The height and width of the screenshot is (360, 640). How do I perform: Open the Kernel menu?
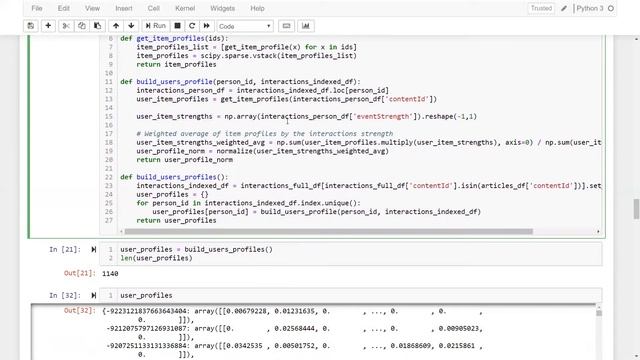tap(185, 8)
